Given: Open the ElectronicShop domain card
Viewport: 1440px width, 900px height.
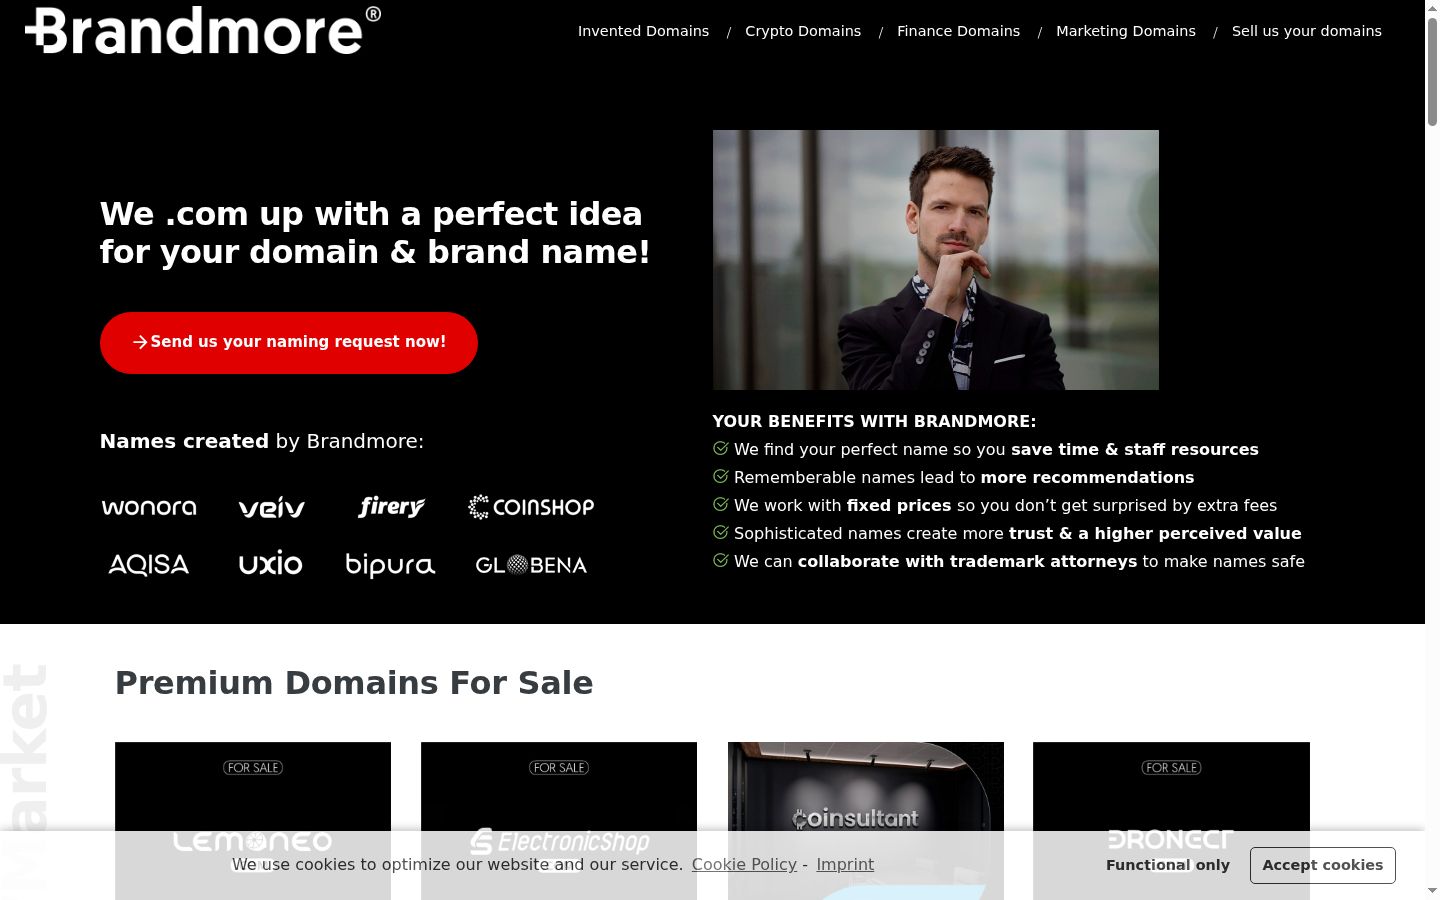Looking at the screenshot, I should 559,821.
